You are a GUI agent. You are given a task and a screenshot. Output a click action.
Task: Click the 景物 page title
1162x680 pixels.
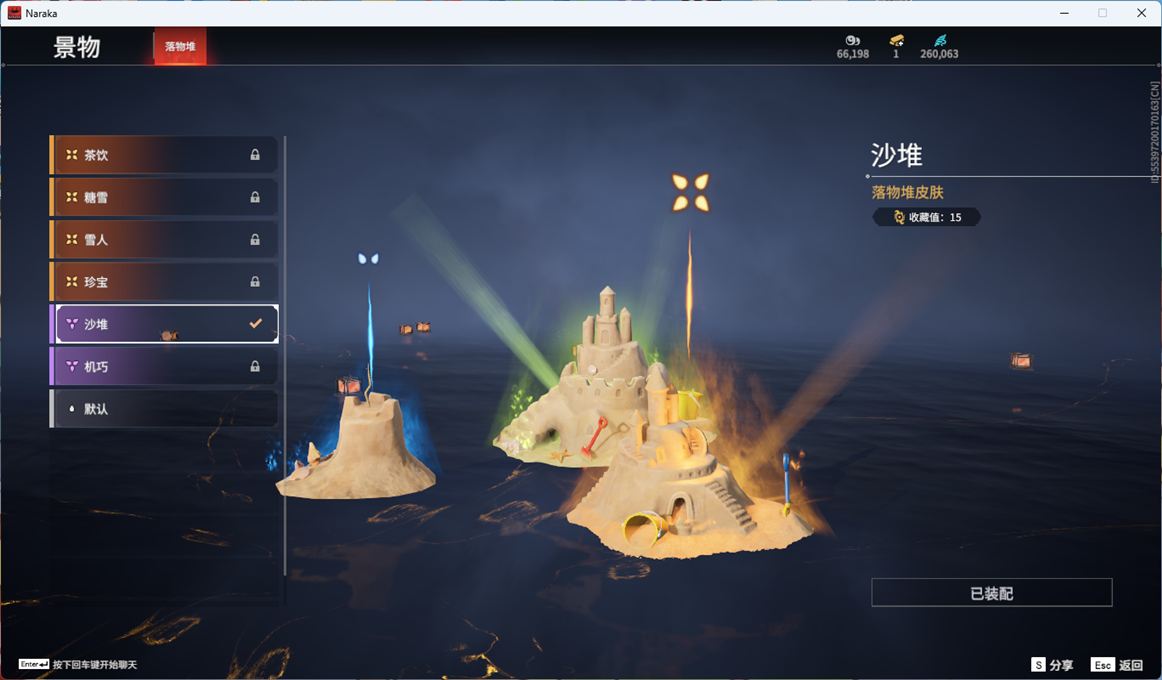click(x=76, y=47)
